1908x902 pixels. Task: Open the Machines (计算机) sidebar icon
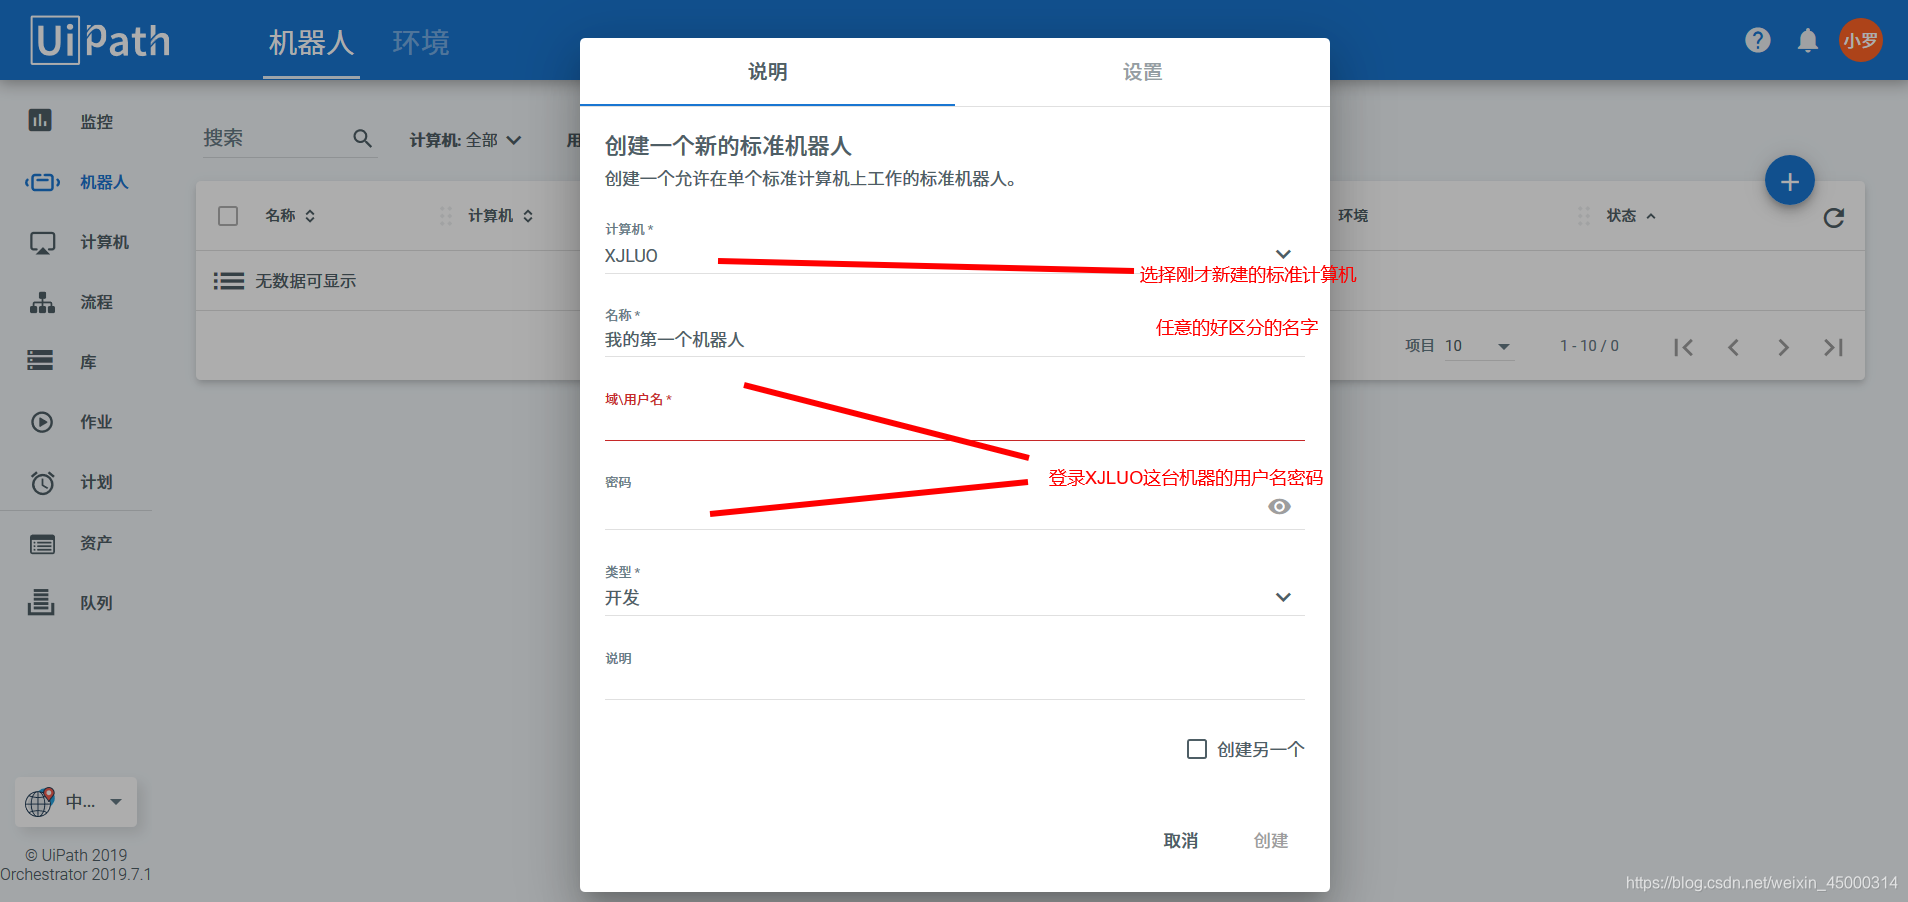click(x=42, y=243)
